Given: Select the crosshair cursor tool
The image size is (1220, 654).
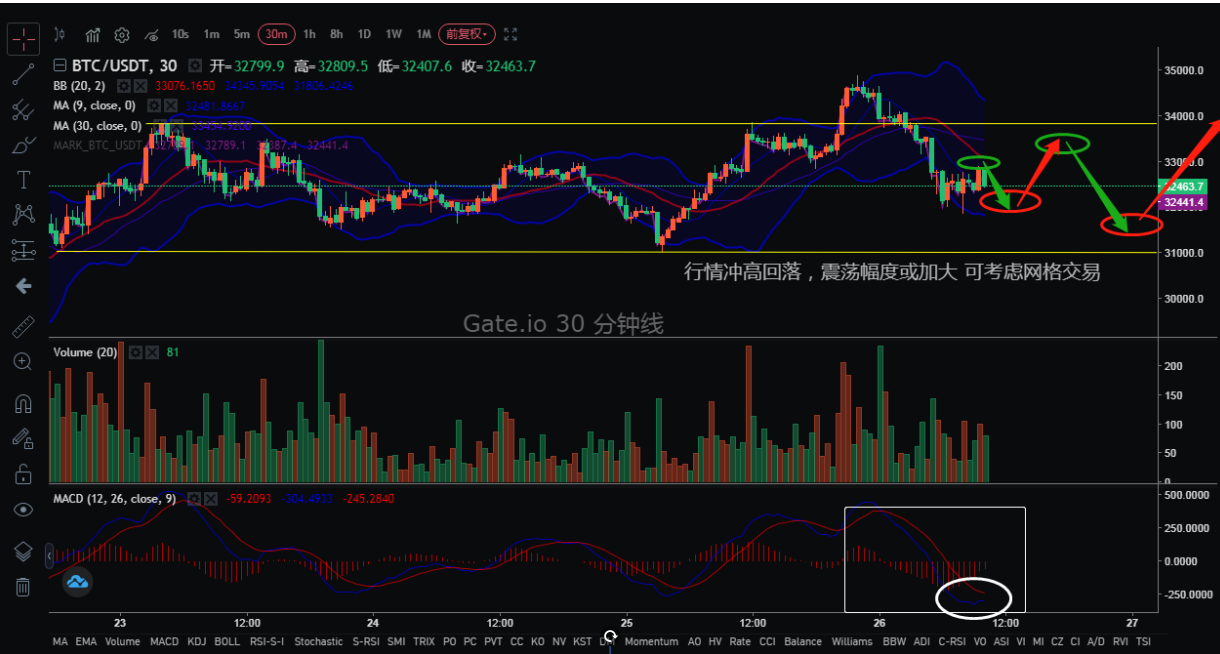Looking at the screenshot, I should click(23, 39).
